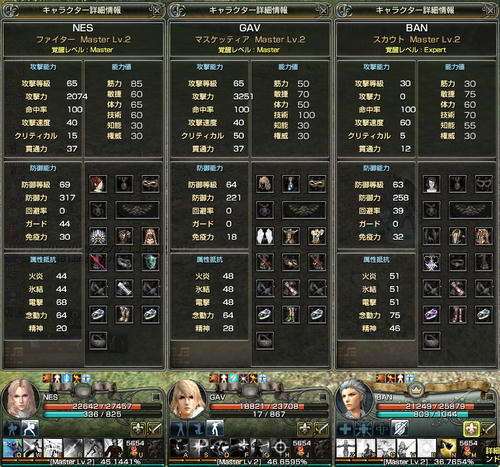Viewport: 500px width, 467px height.
Task: Select NES's green shield equipment slot
Action: point(150,262)
